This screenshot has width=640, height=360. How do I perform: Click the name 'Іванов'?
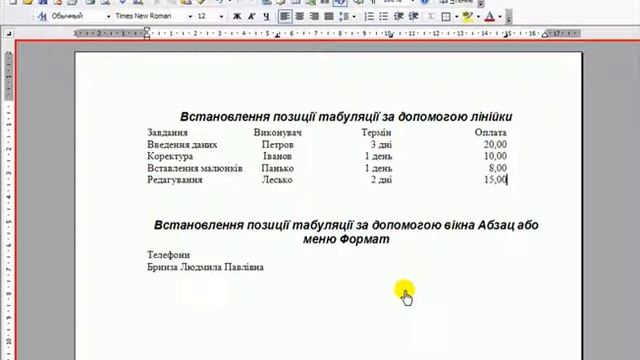tap(278, 156)
